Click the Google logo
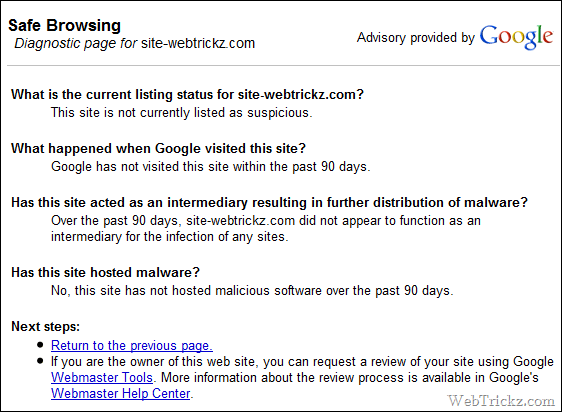Image resolution: width=562 pixels, height=412 pixels. coord(516,37)
